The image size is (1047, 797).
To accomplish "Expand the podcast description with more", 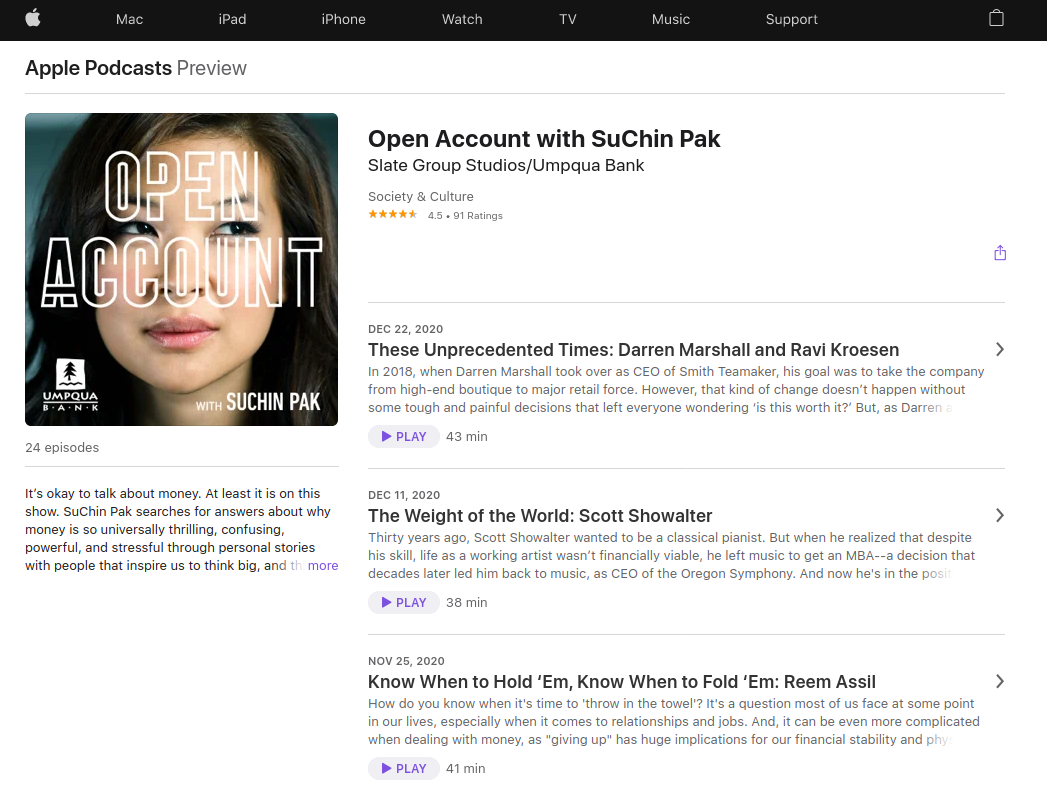I will point(323,565).
